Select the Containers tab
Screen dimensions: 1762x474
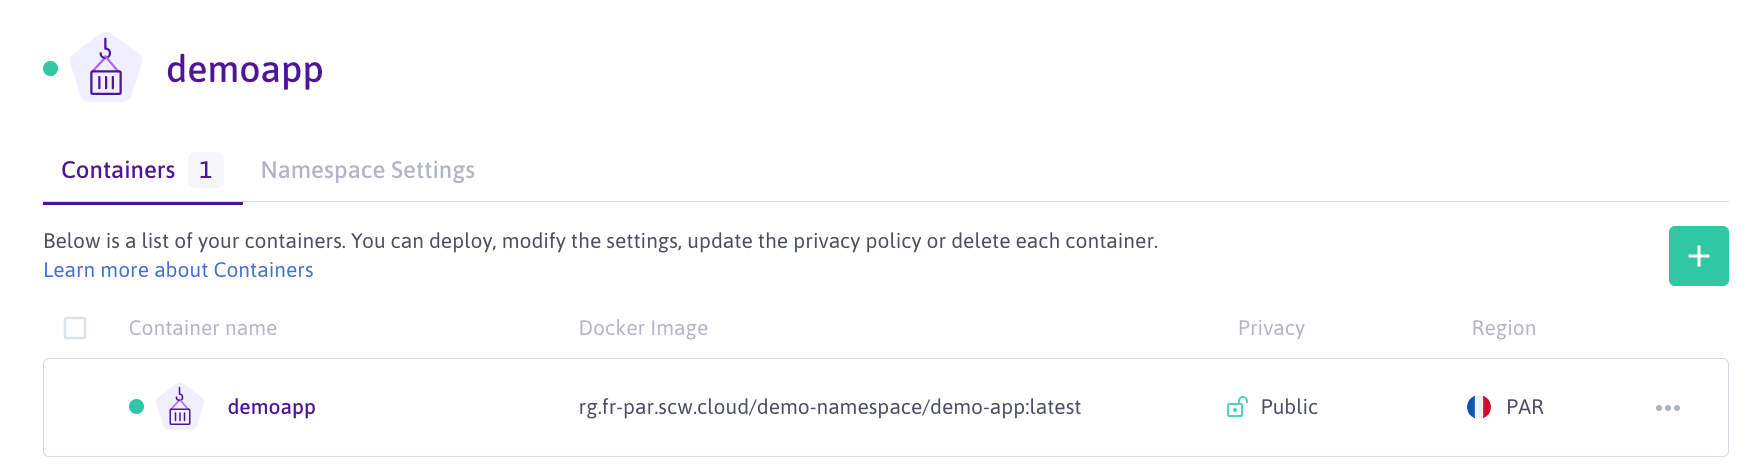pos(118,170)
